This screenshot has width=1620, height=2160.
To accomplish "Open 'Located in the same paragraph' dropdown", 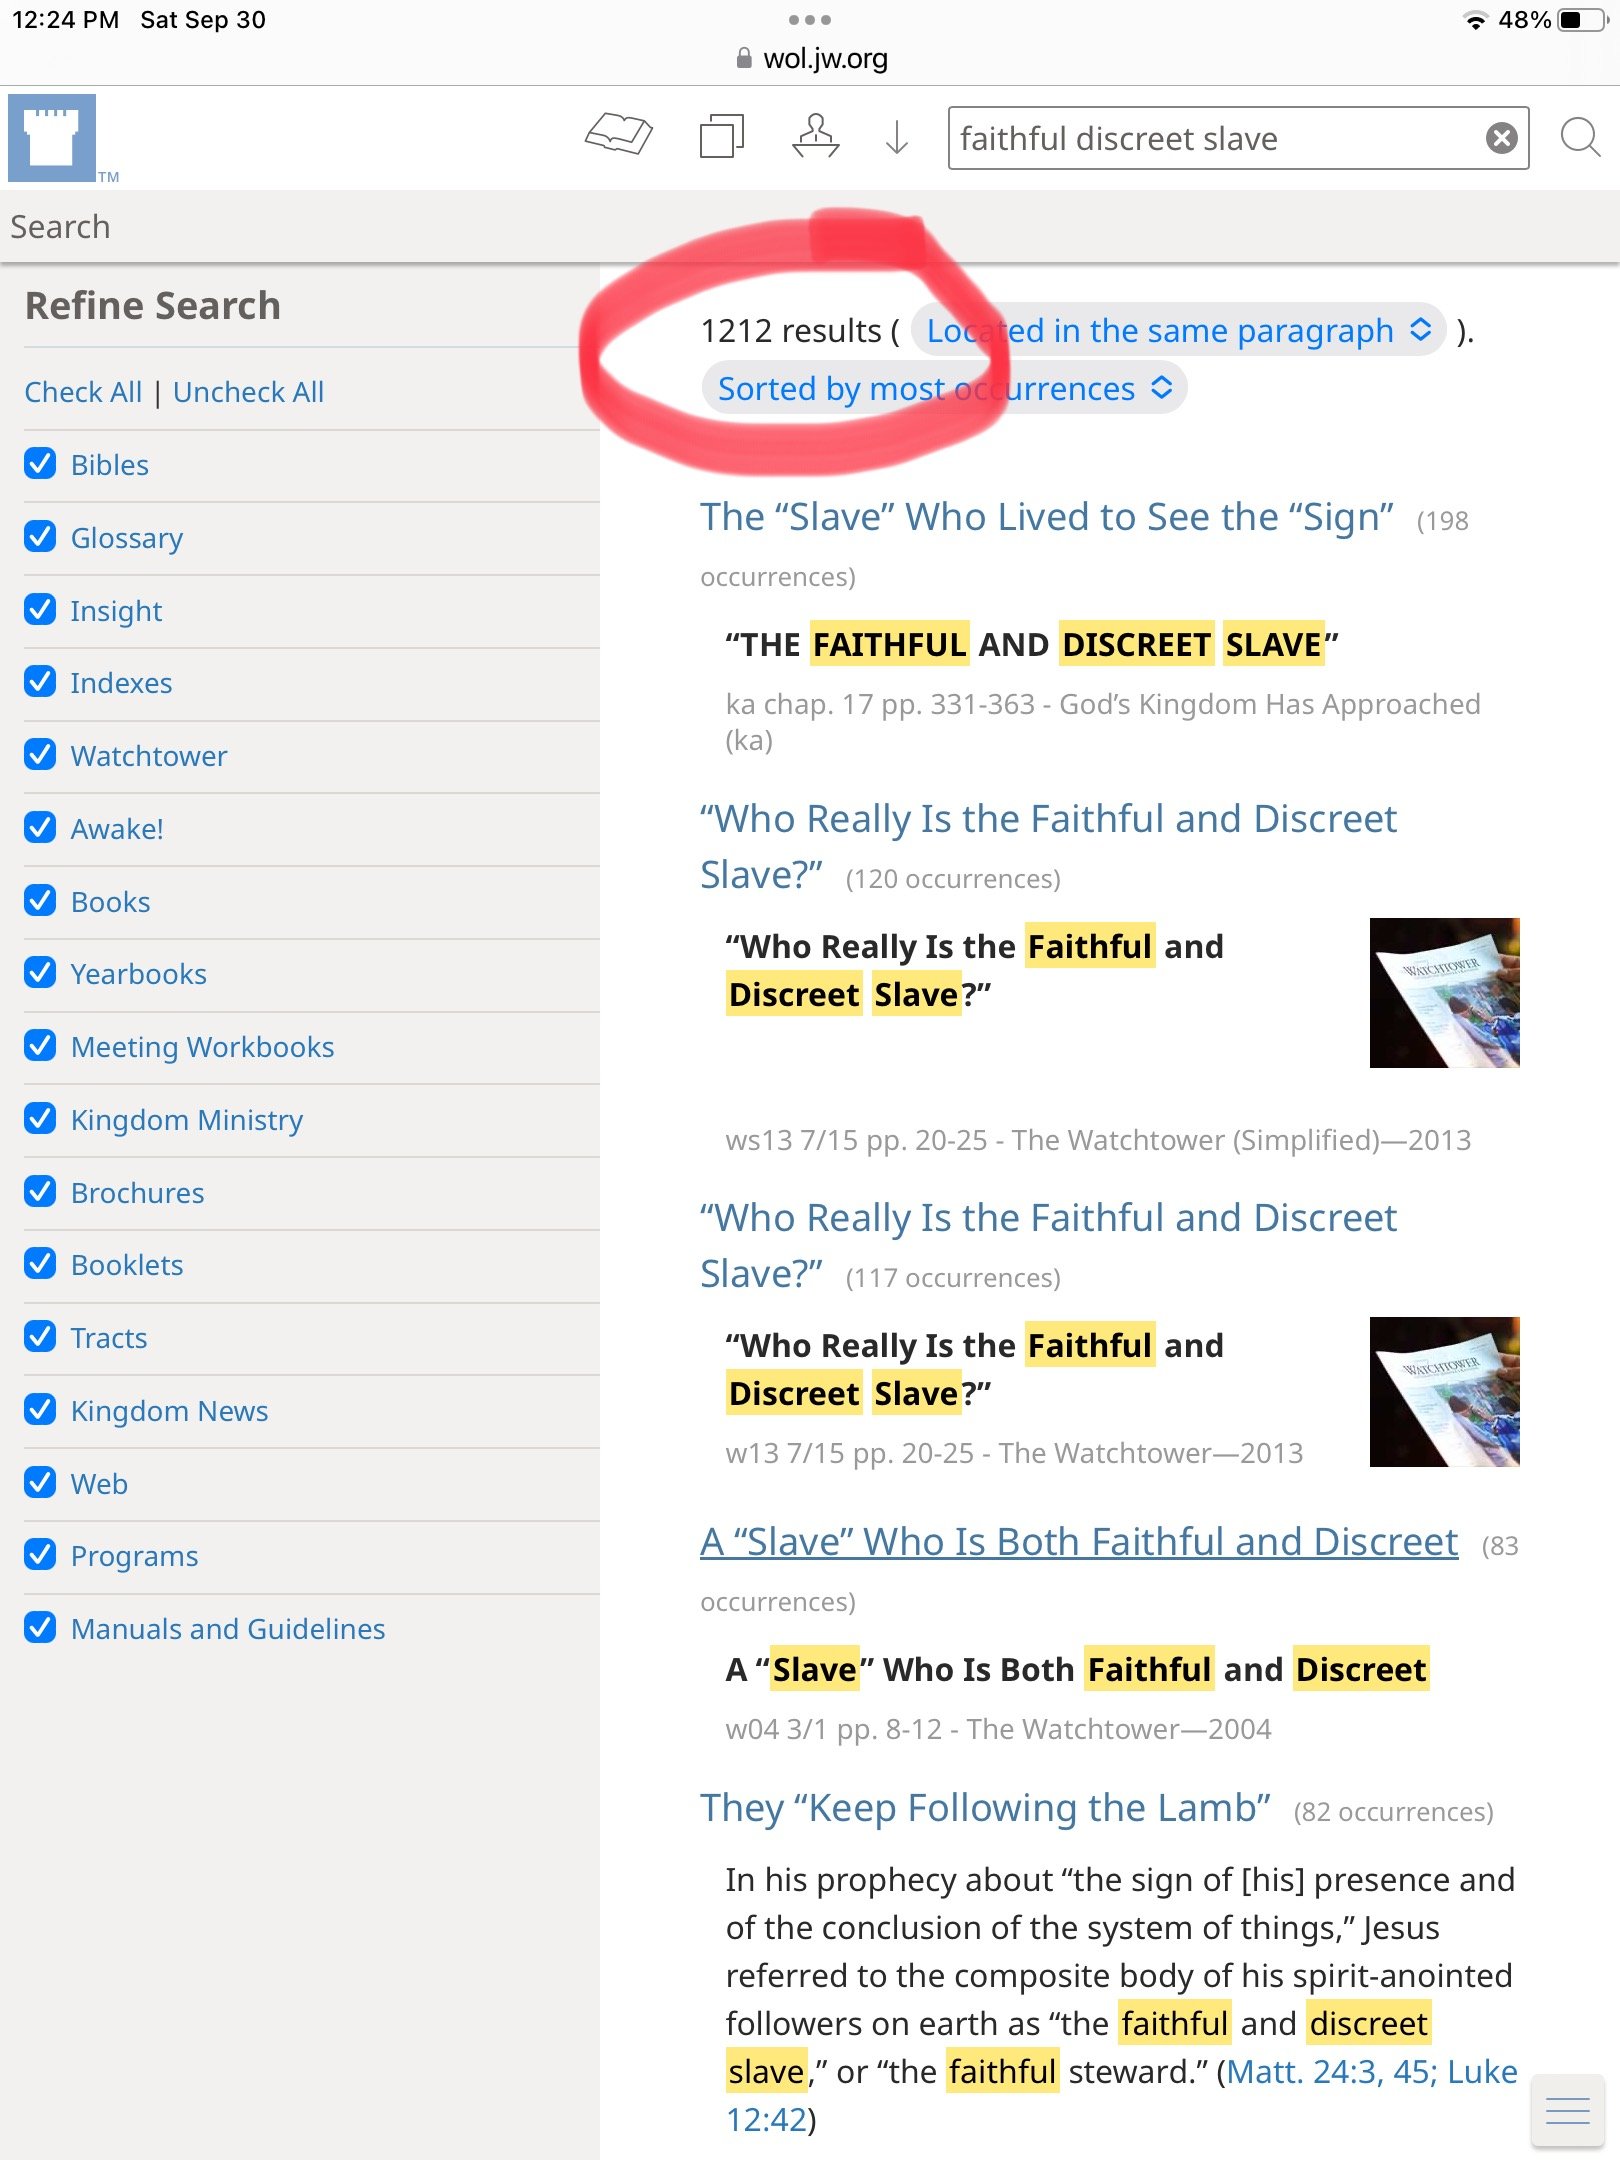I will tap(1178, 330).
